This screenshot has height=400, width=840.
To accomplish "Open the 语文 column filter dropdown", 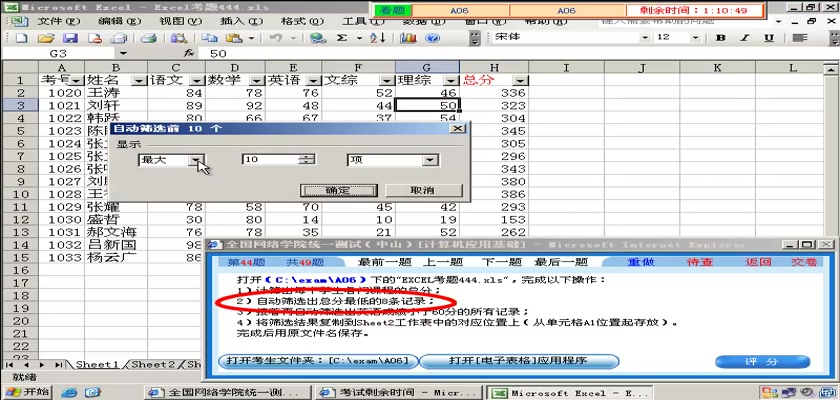I will click(198, 80).
